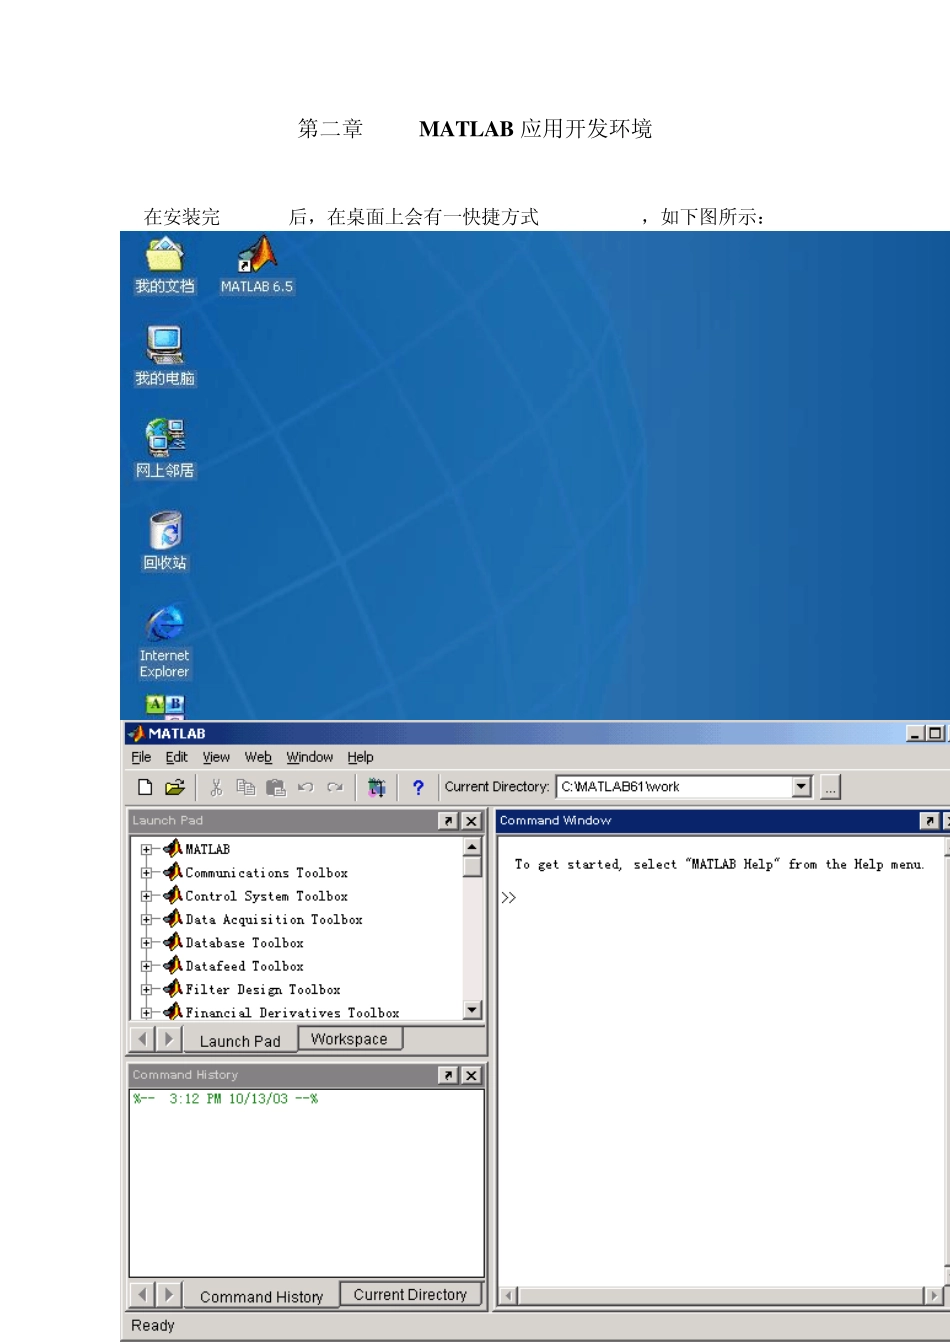Open Simulink library icon in toolbar
This screenshot has width=950, height=1342.
tap(376, 787)
